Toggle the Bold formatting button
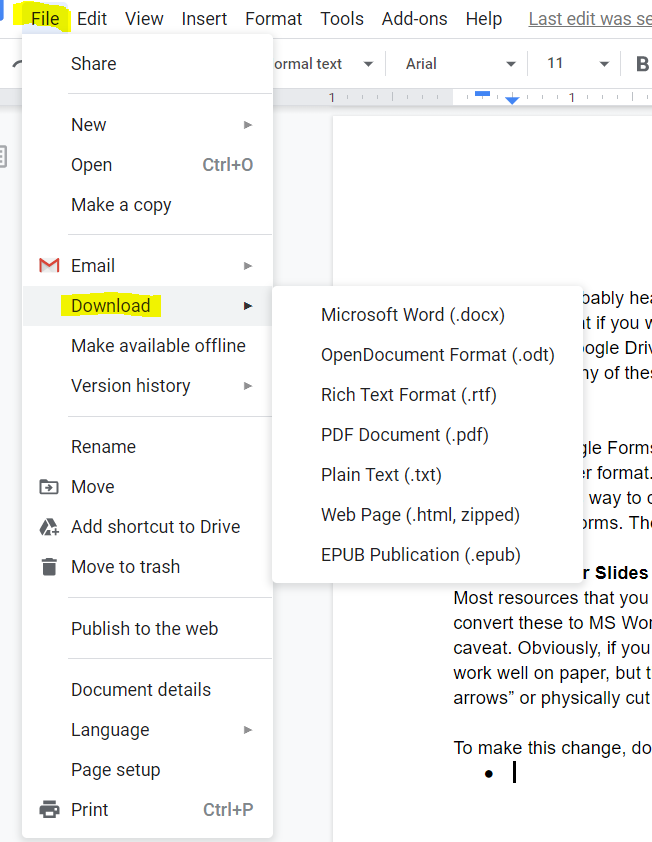The height and width of the screenshot is (842, 652). (642, 64)
